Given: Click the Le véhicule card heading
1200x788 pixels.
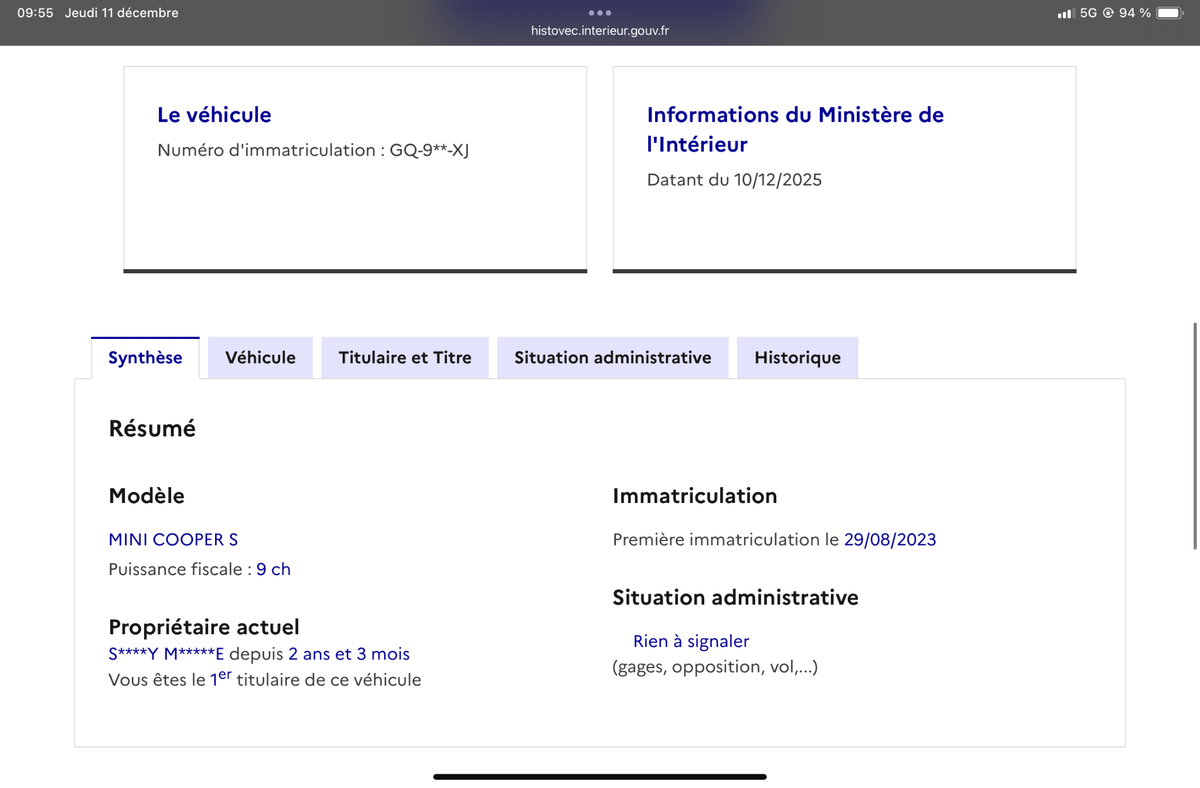Looking at the screenshot, I should point(214,115).
